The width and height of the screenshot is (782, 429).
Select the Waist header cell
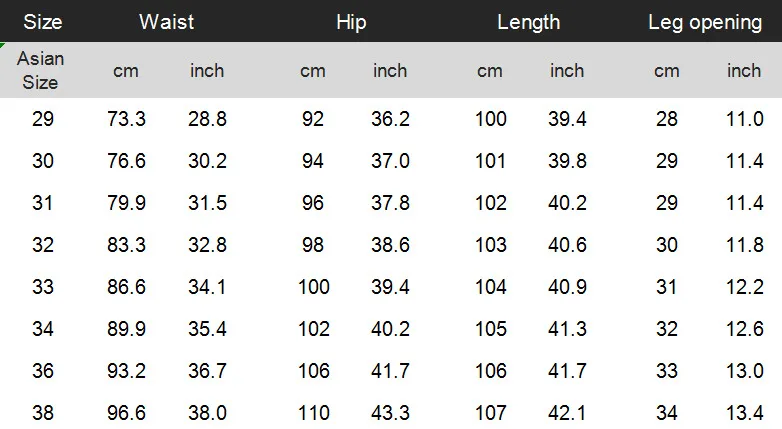(x=167, y=22)
